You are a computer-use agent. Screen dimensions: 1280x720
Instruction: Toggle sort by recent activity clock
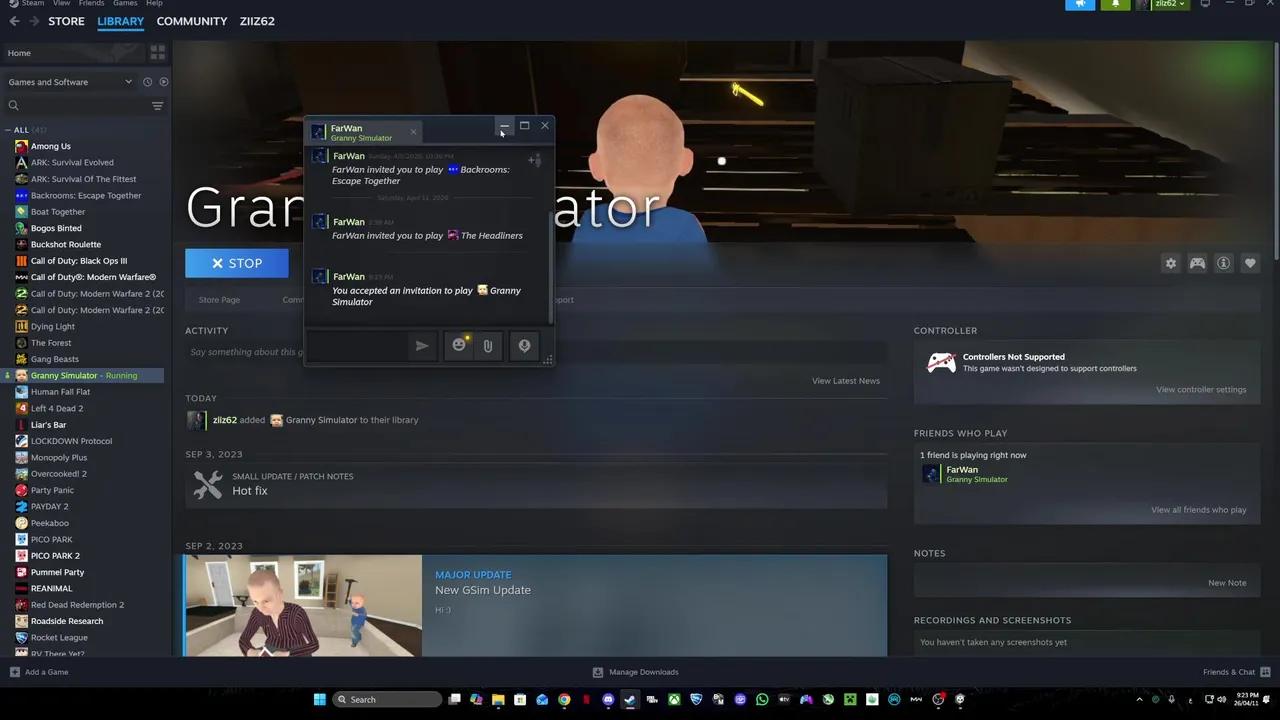147,82
